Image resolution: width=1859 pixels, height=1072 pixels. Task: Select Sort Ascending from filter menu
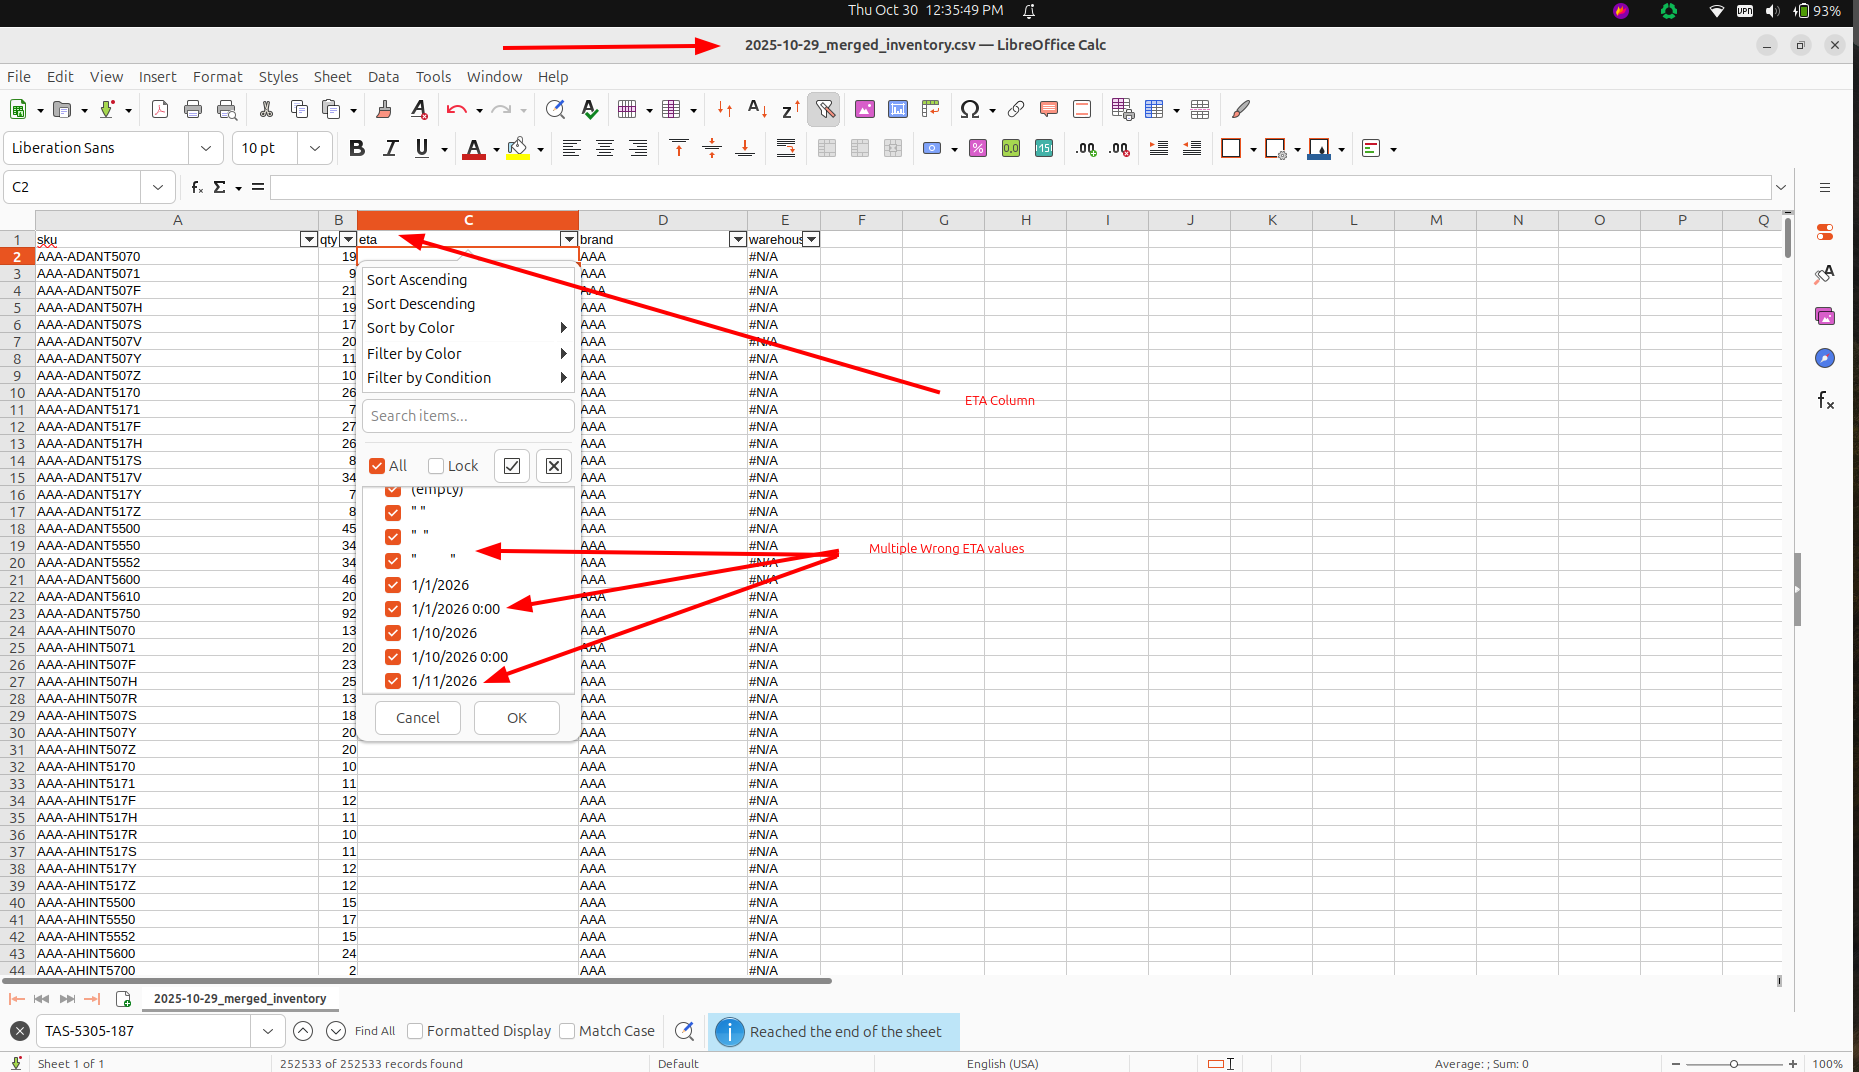click(x=417, y=280)
